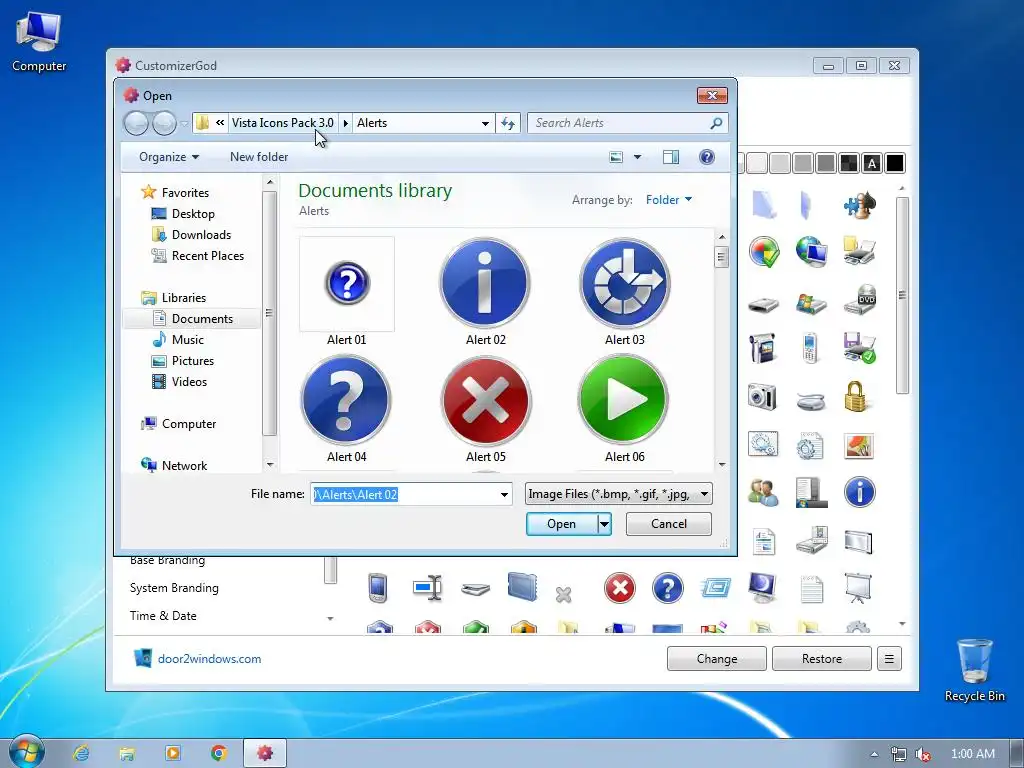Select System Branding in CustomizerGod list
Image resolution: width=1024 pixels, height=768 pixels.
[x=174, y=588]
